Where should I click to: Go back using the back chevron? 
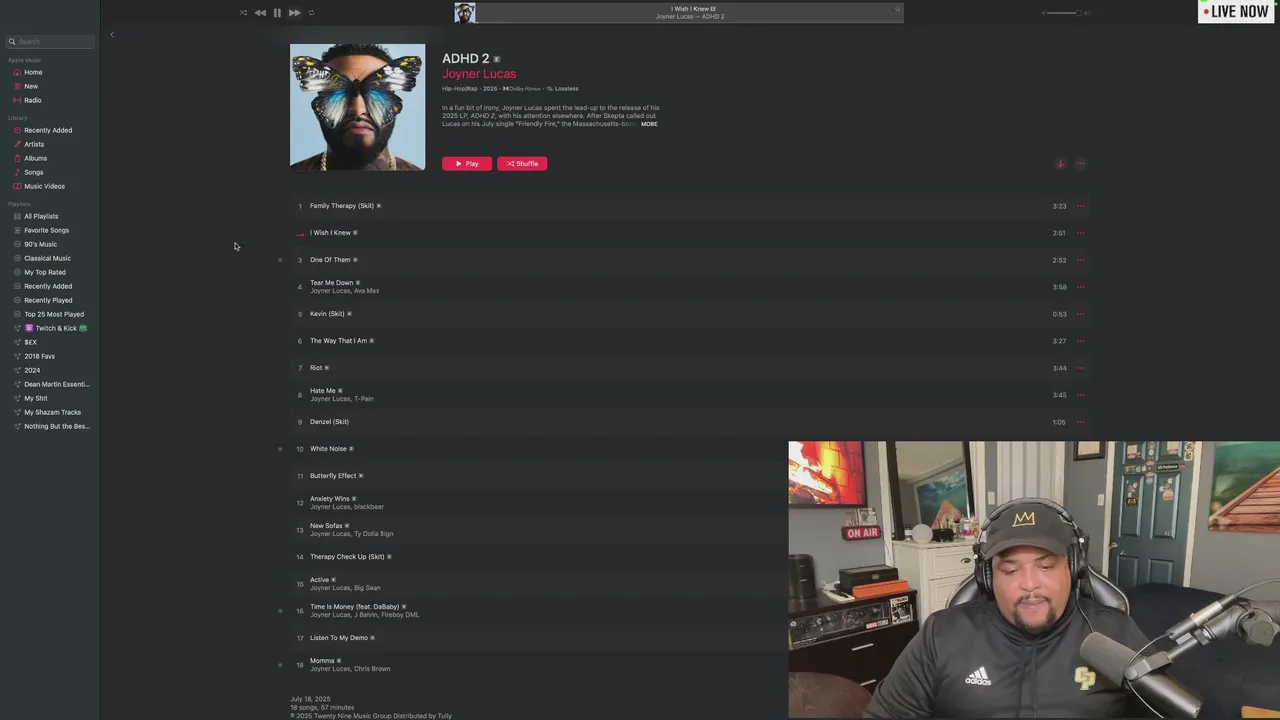(112, 35)
